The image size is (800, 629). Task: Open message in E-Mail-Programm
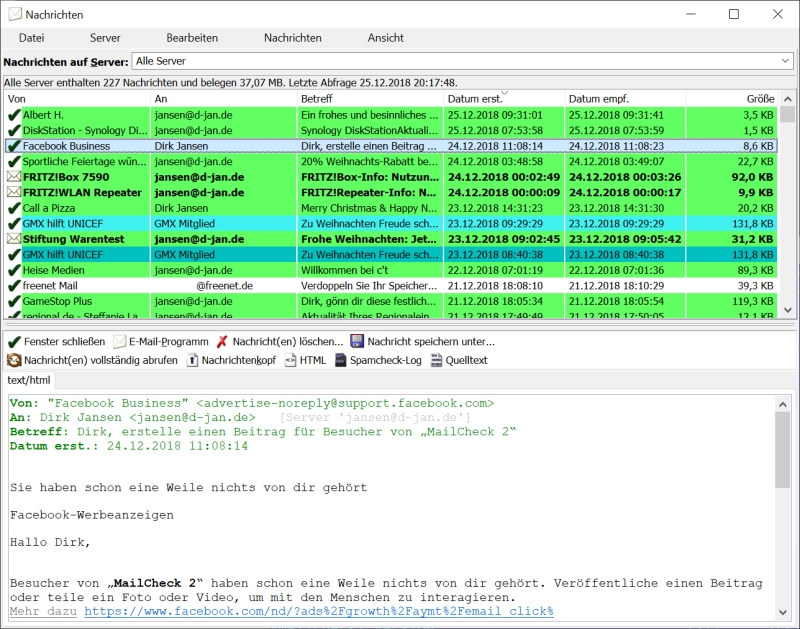(120, 342)
